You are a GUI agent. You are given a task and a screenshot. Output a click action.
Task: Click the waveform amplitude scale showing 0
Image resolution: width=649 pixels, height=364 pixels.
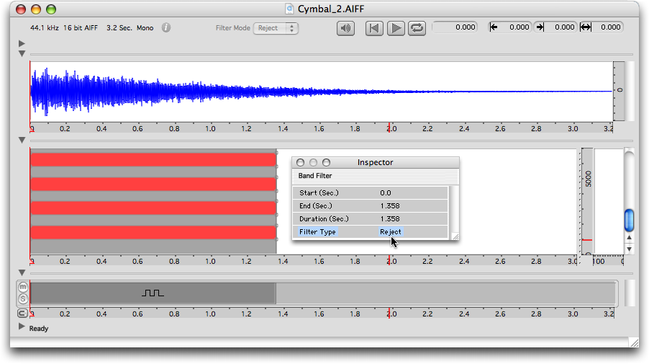619,91
